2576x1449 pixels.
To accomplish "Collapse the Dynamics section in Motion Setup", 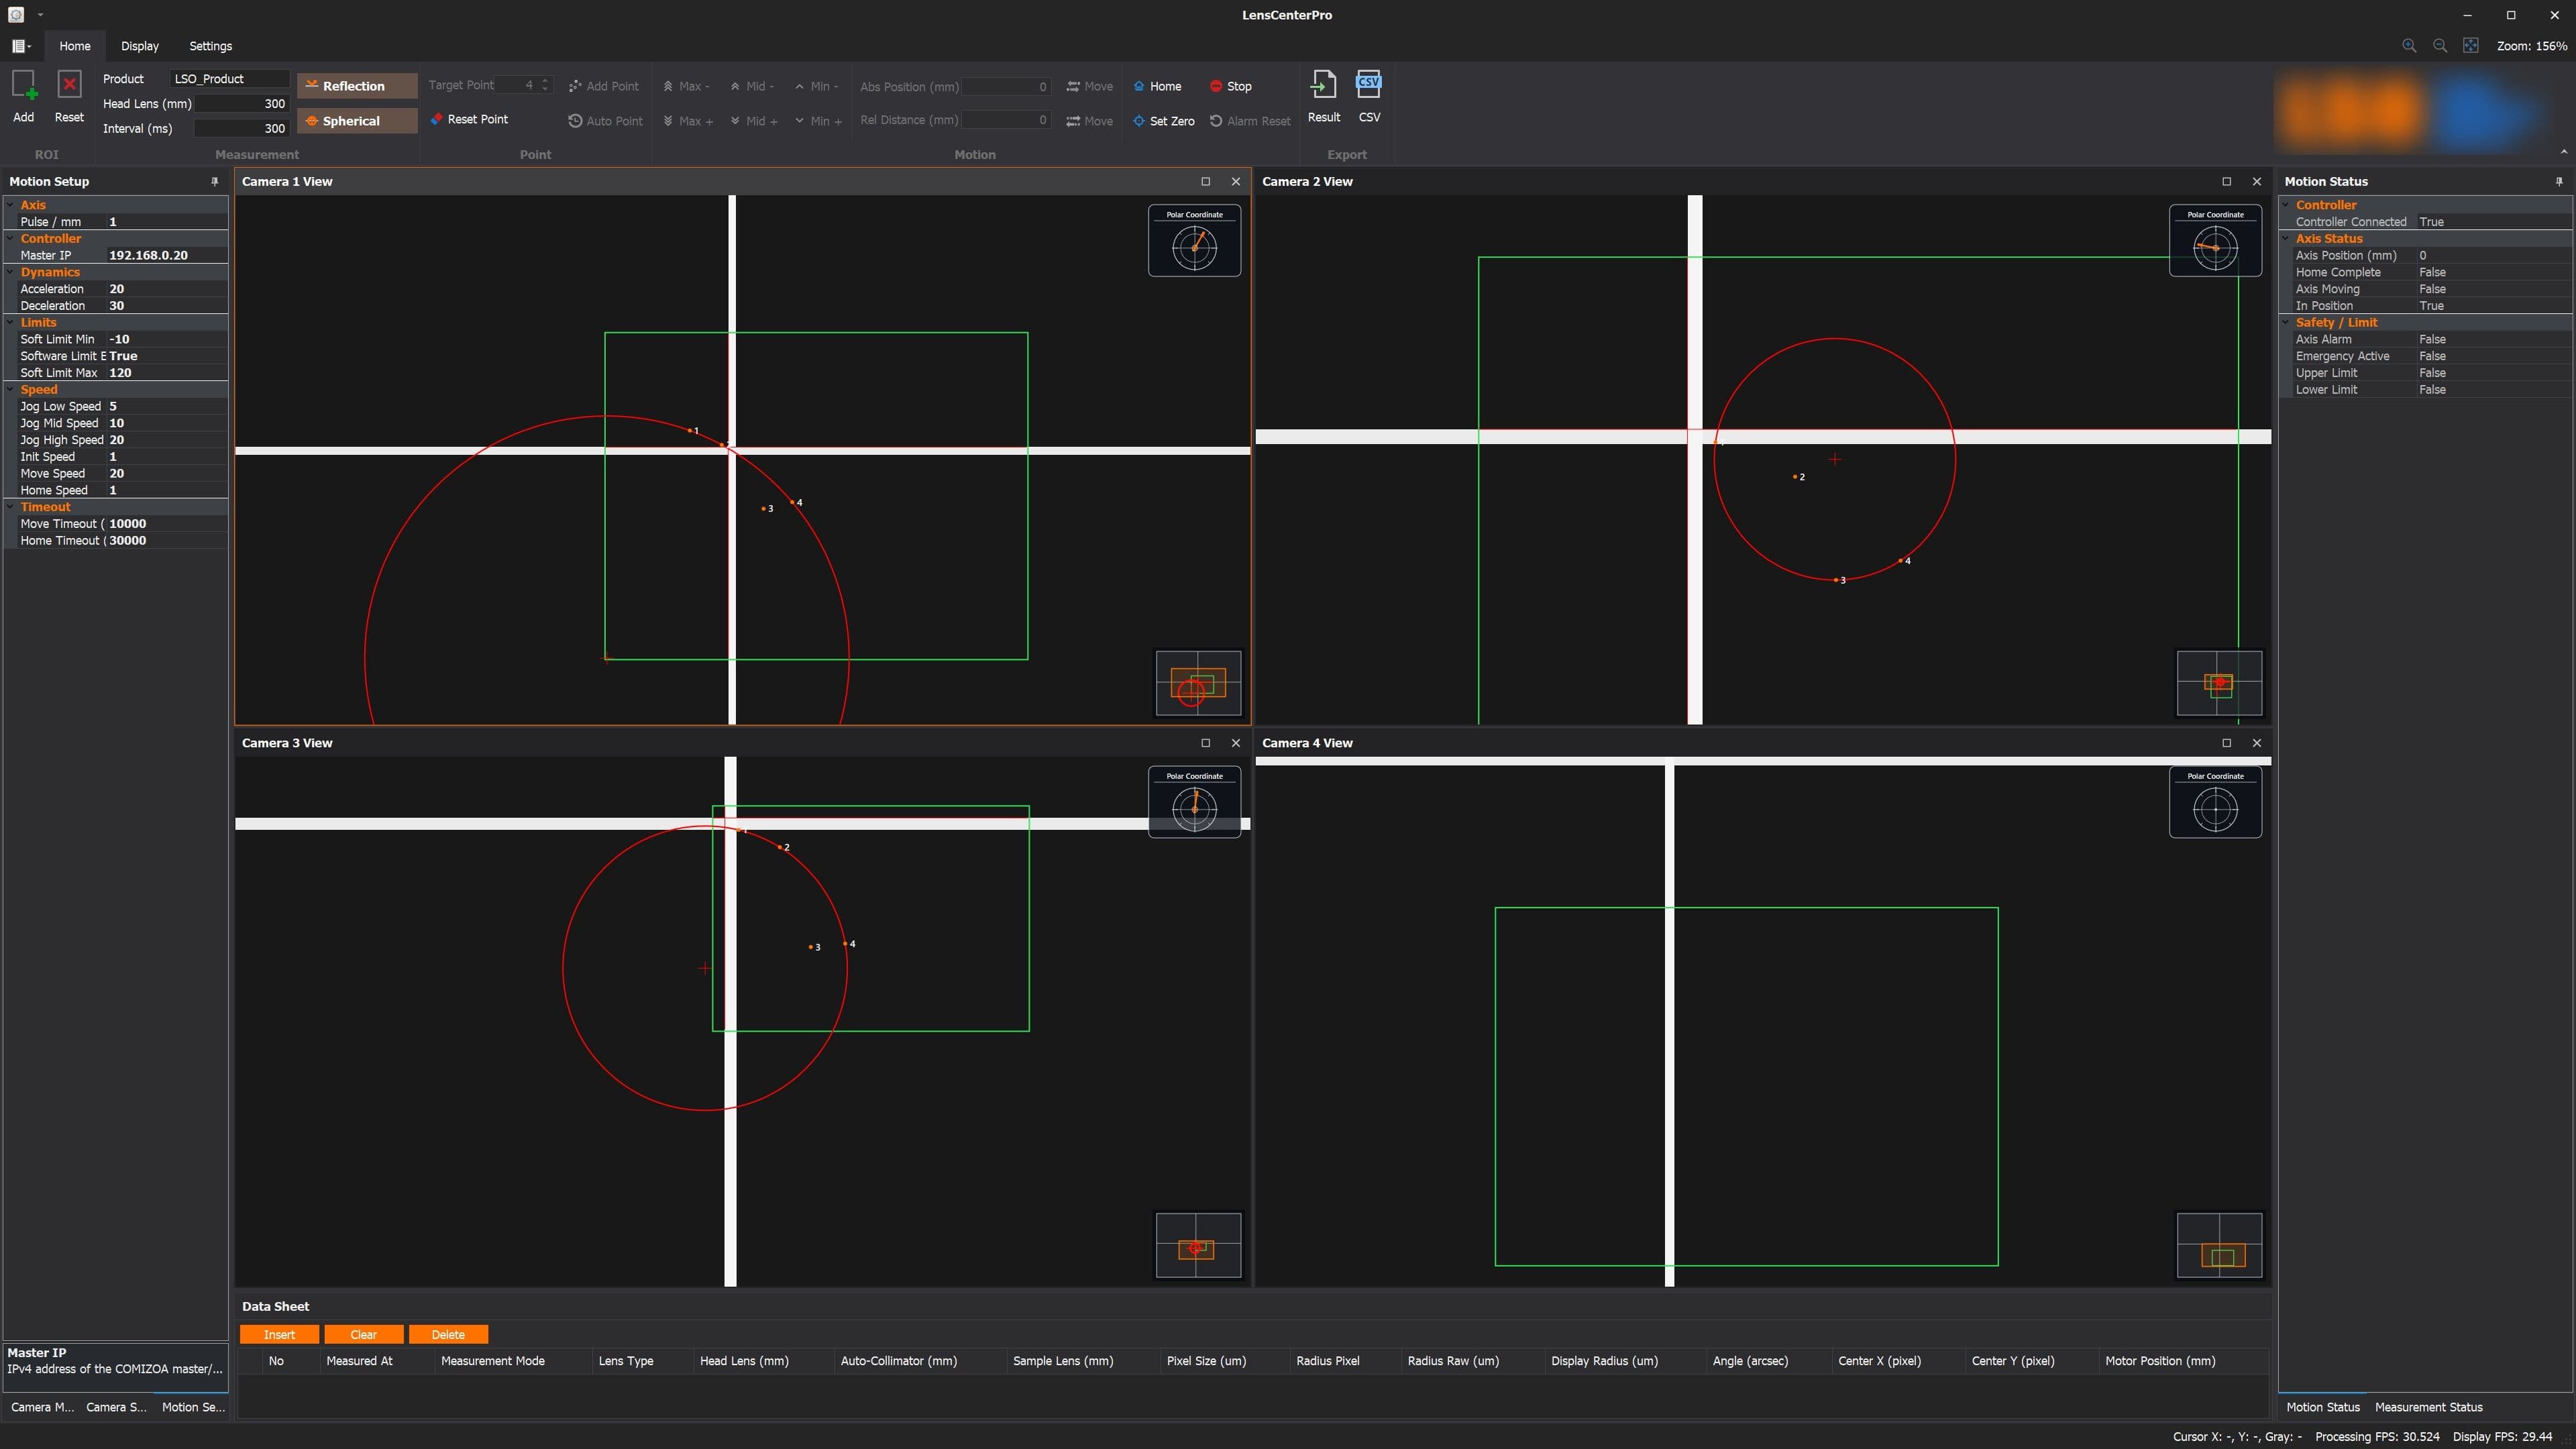I will [10, 272].
